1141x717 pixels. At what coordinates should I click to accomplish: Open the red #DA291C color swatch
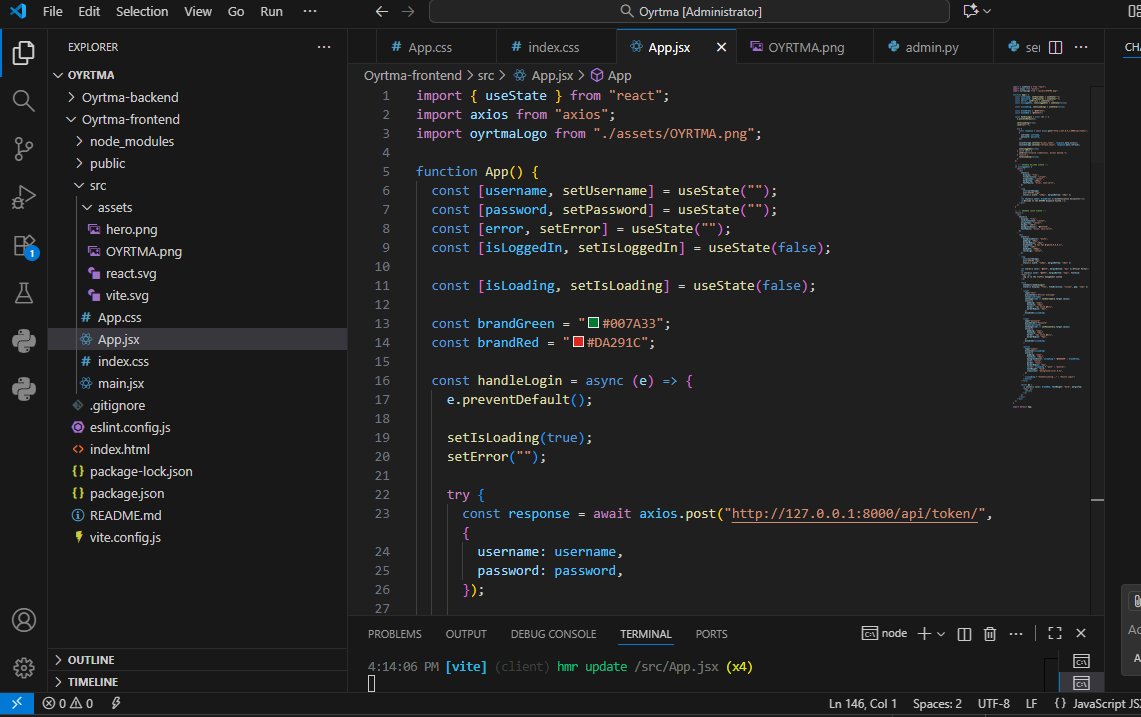[579, 342]
